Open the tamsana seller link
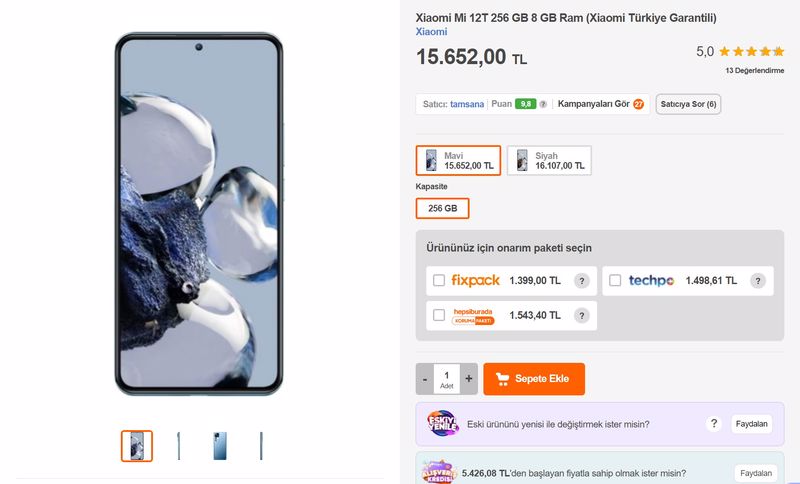 click(x=467, y=104)
